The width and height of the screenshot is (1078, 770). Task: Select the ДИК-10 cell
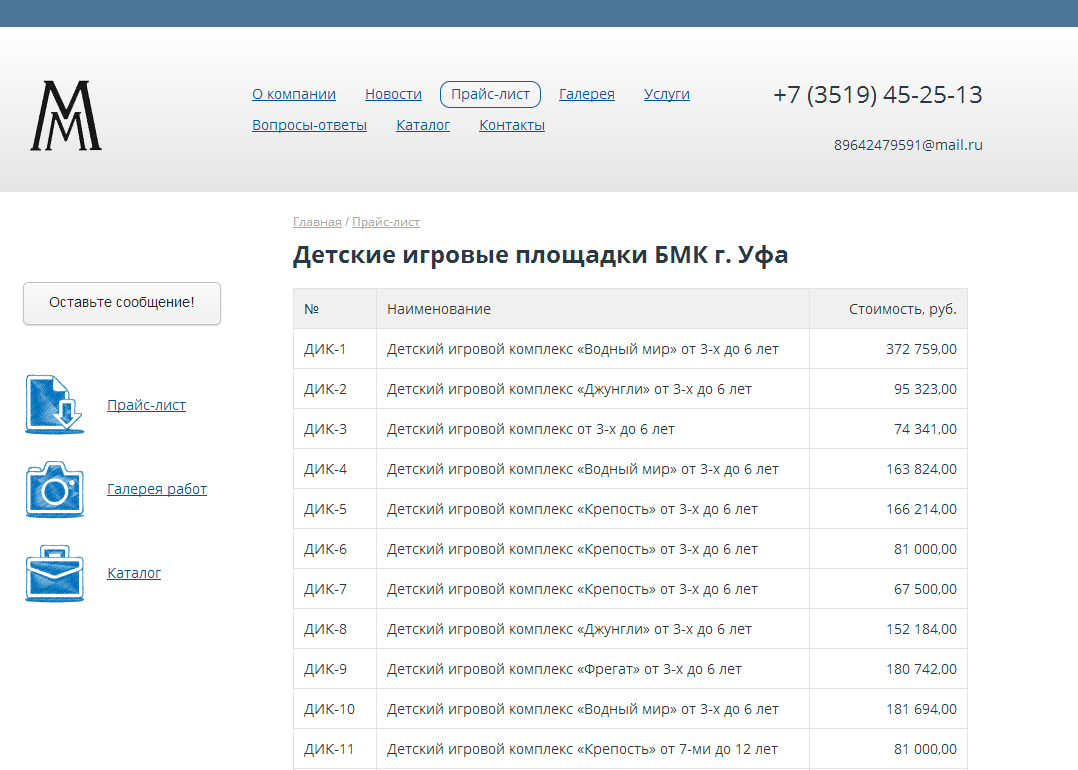tap(335, 708)
